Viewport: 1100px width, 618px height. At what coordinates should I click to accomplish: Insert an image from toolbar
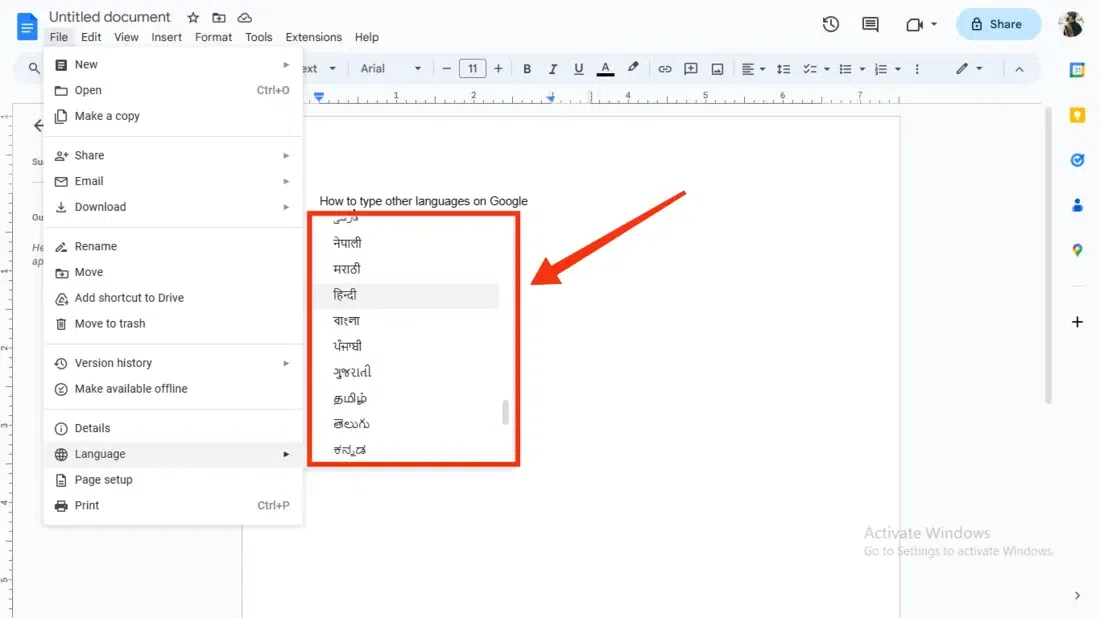[717, 69]
